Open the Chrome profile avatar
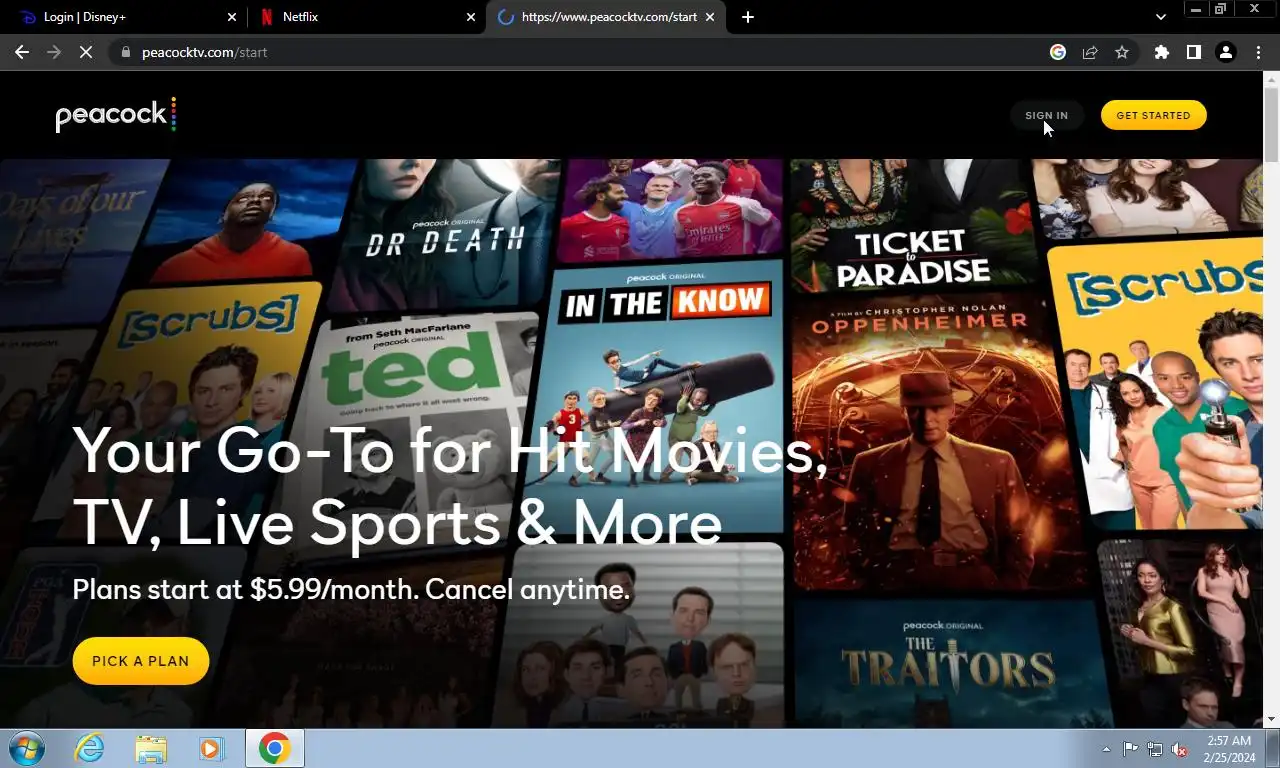This screenshot has width=1280, height=768. [x=1225, y=52]
